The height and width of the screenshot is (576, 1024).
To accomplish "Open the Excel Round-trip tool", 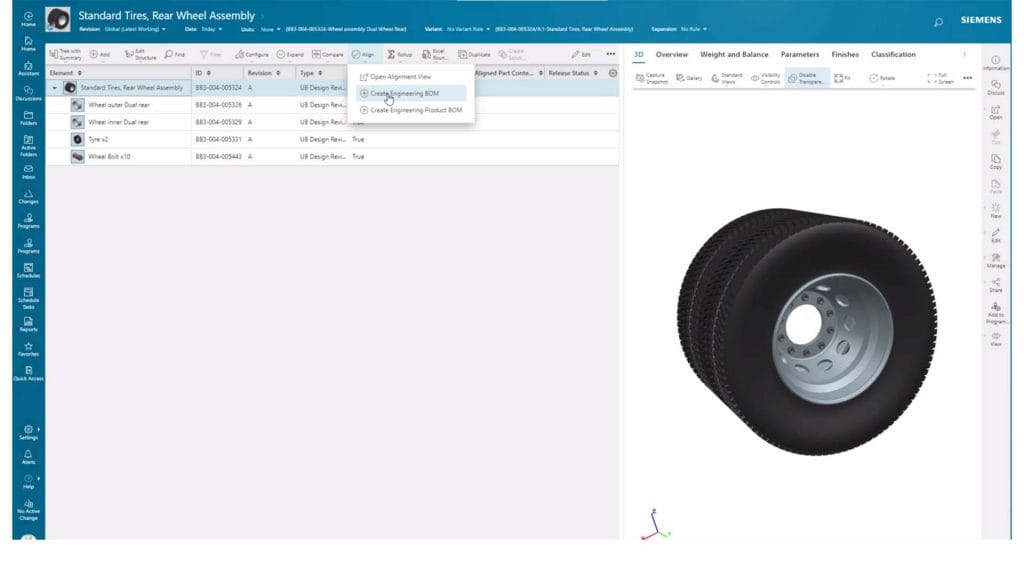I will [434, 55].
